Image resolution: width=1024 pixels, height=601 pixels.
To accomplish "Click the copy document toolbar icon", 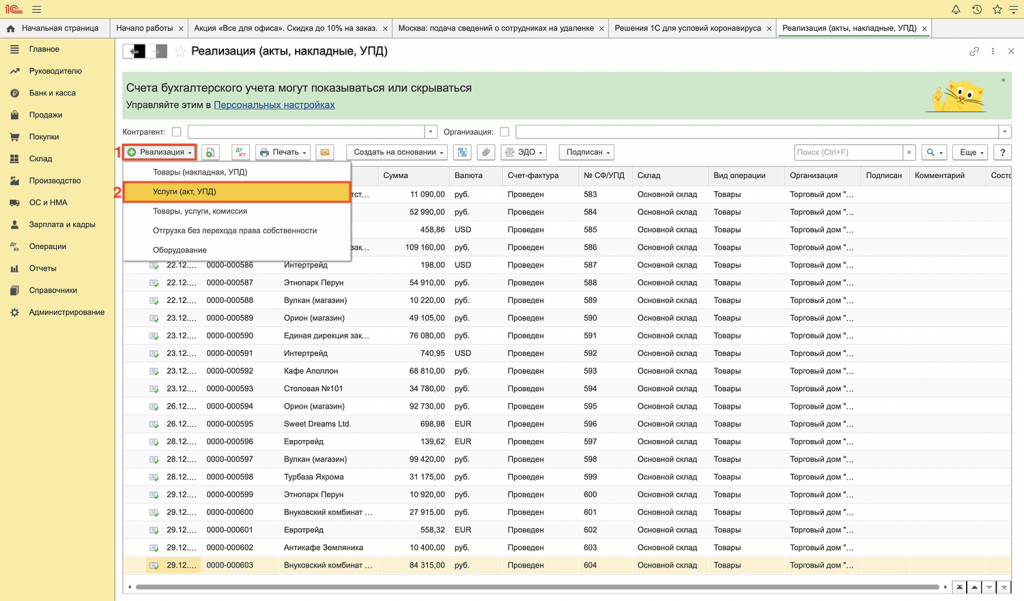I will [x=210, y=152].
